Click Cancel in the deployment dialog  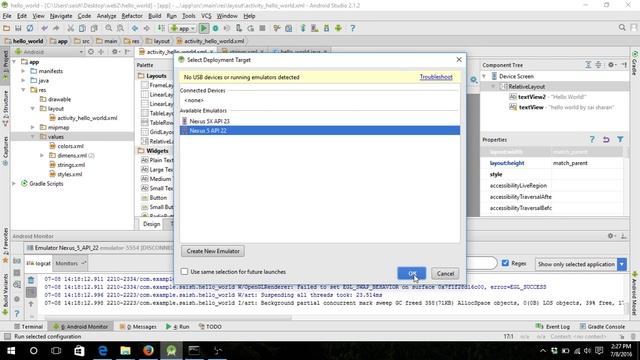[x=445, y=273]
